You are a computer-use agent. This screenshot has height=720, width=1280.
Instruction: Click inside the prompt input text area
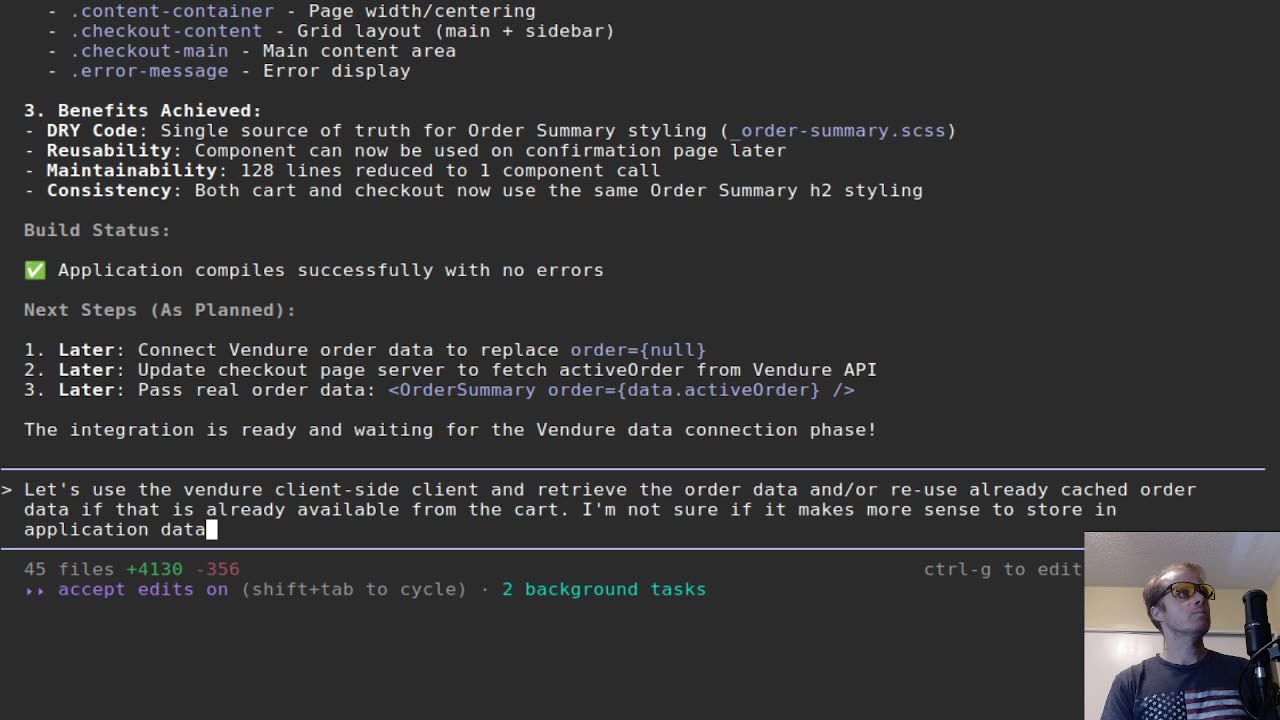pos(600,509)
